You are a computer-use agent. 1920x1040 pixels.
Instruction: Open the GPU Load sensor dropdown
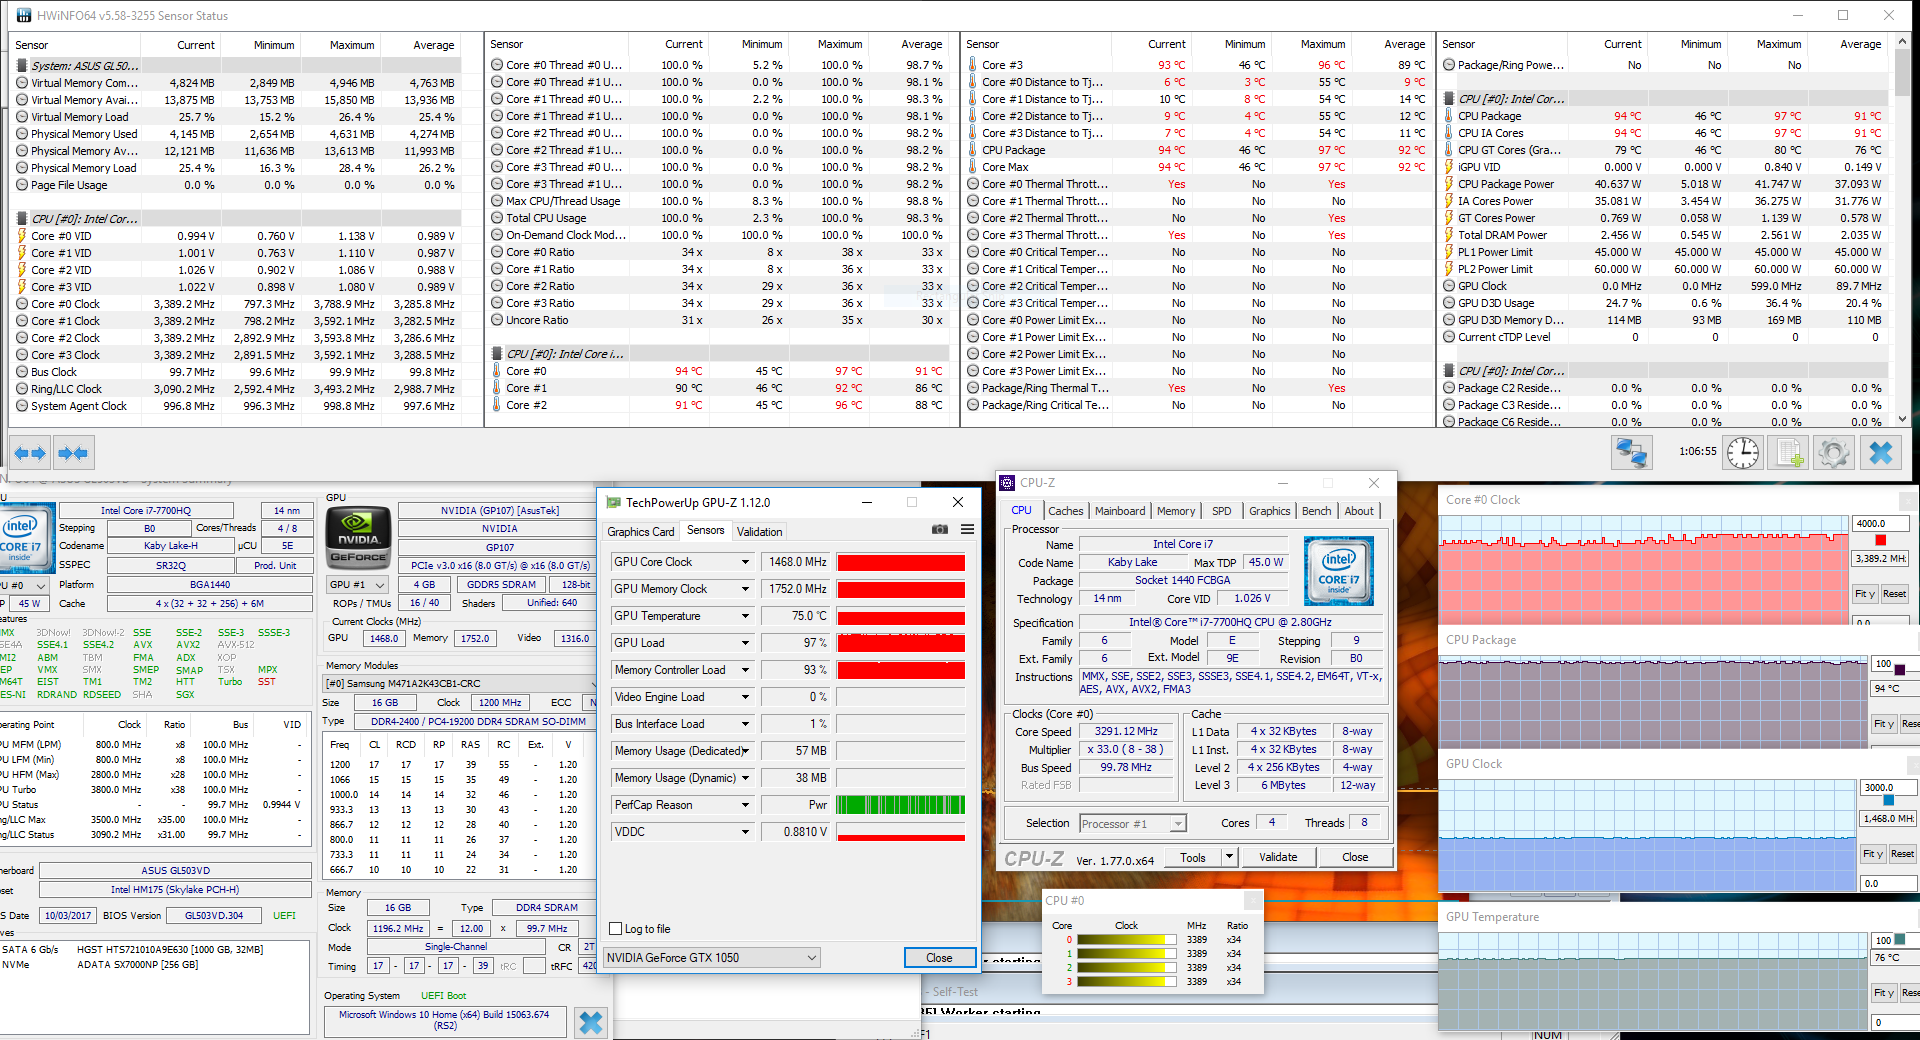tap(745, 643)
